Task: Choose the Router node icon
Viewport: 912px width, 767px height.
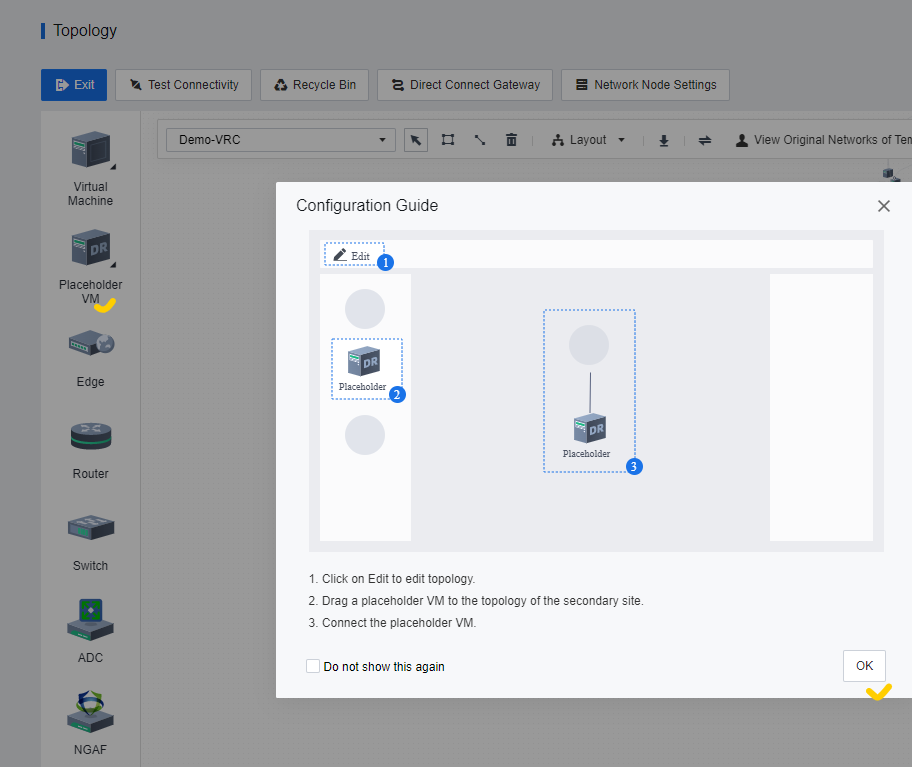Action: pos(91,436)
